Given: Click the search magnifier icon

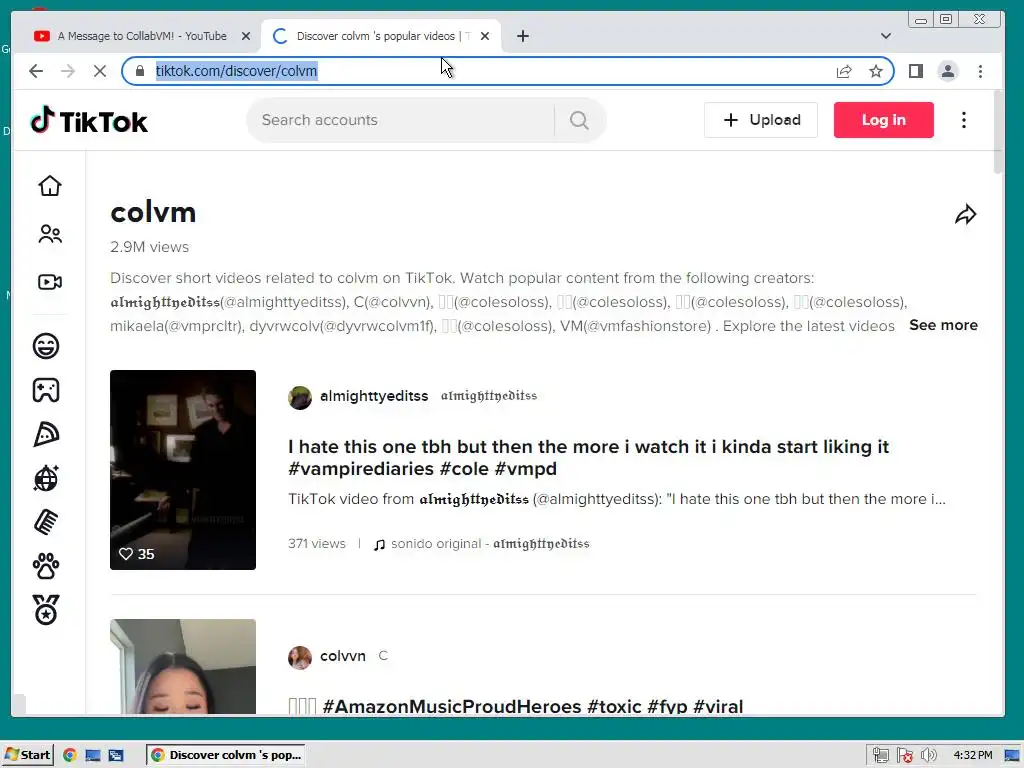Looking at the screenshot, I should pos(579,120).
